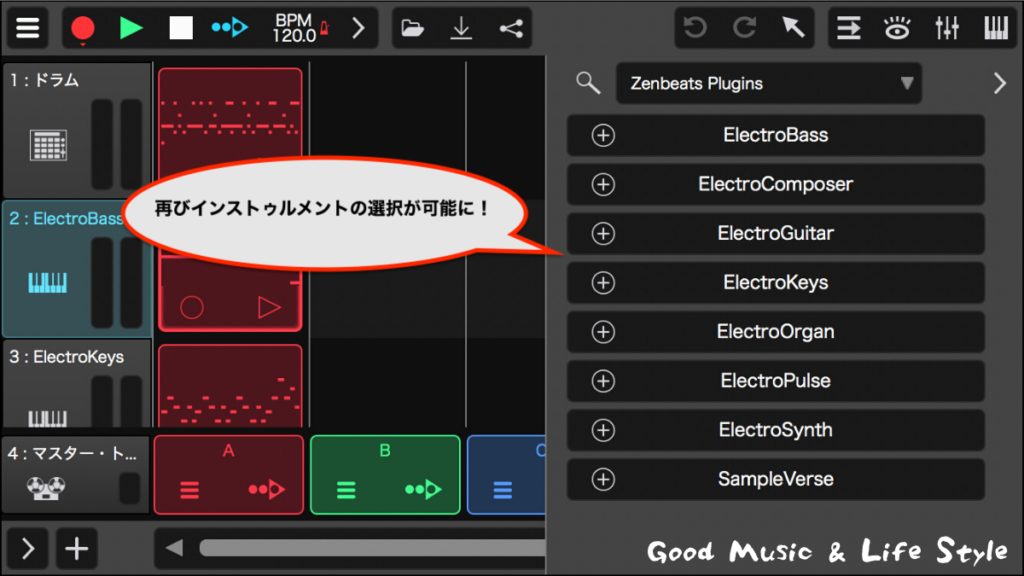
Task: Select ElectroPulse in the plugin list
Action: click(775, 381)
